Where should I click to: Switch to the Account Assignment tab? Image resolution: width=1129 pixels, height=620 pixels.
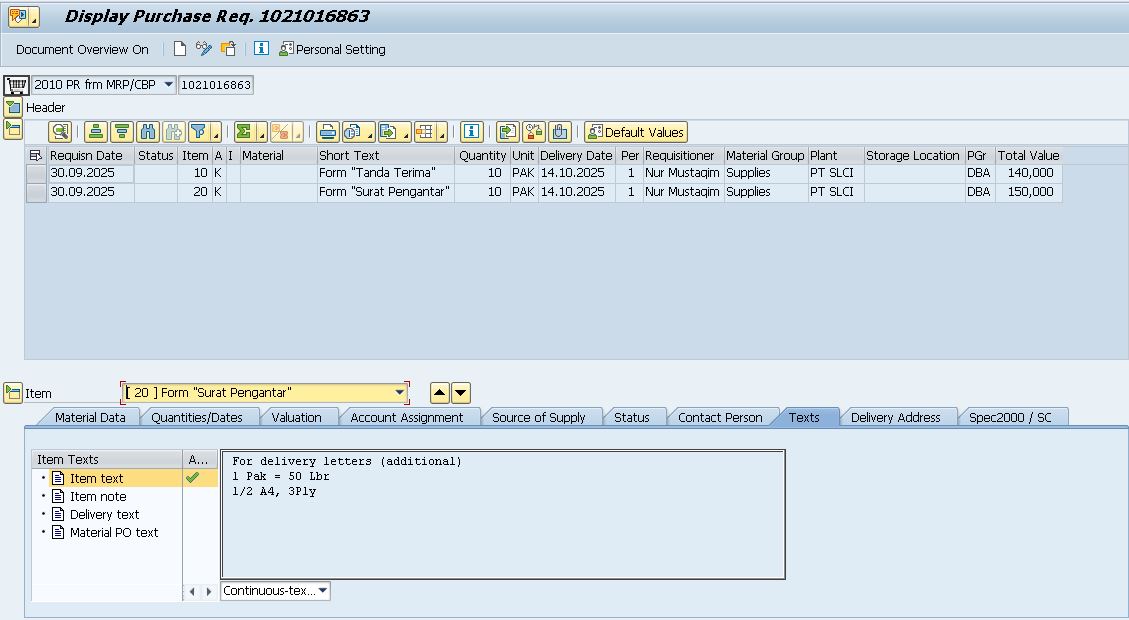[x=406, y=417]
